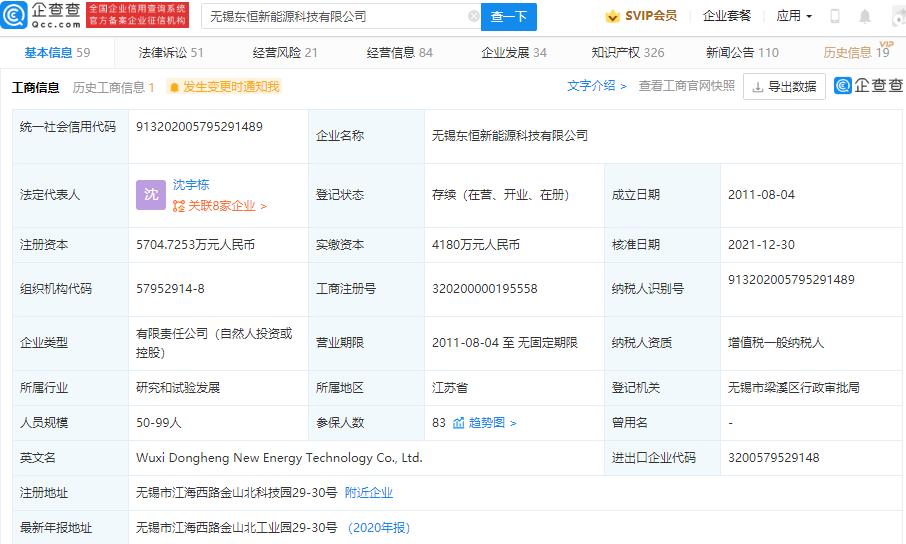Viewport: 906px width, 544px height.
Task: Switch to 基本信息 tab
Action: coord(57,53)
